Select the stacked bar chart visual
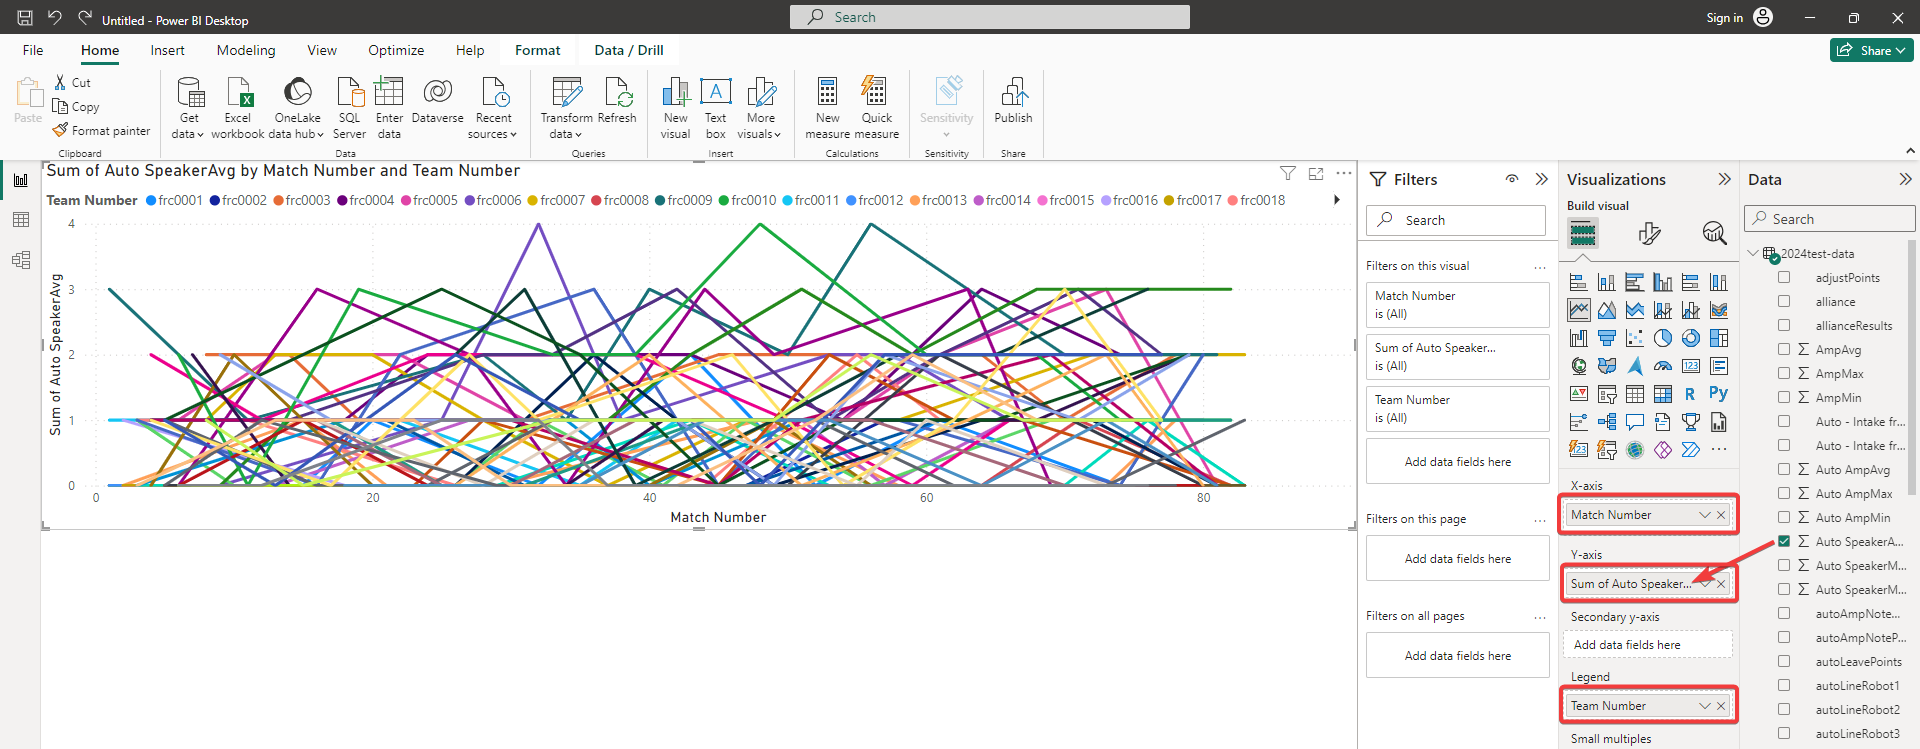The width and height of the screenshot is (1920, 749). pos(1579,282)
